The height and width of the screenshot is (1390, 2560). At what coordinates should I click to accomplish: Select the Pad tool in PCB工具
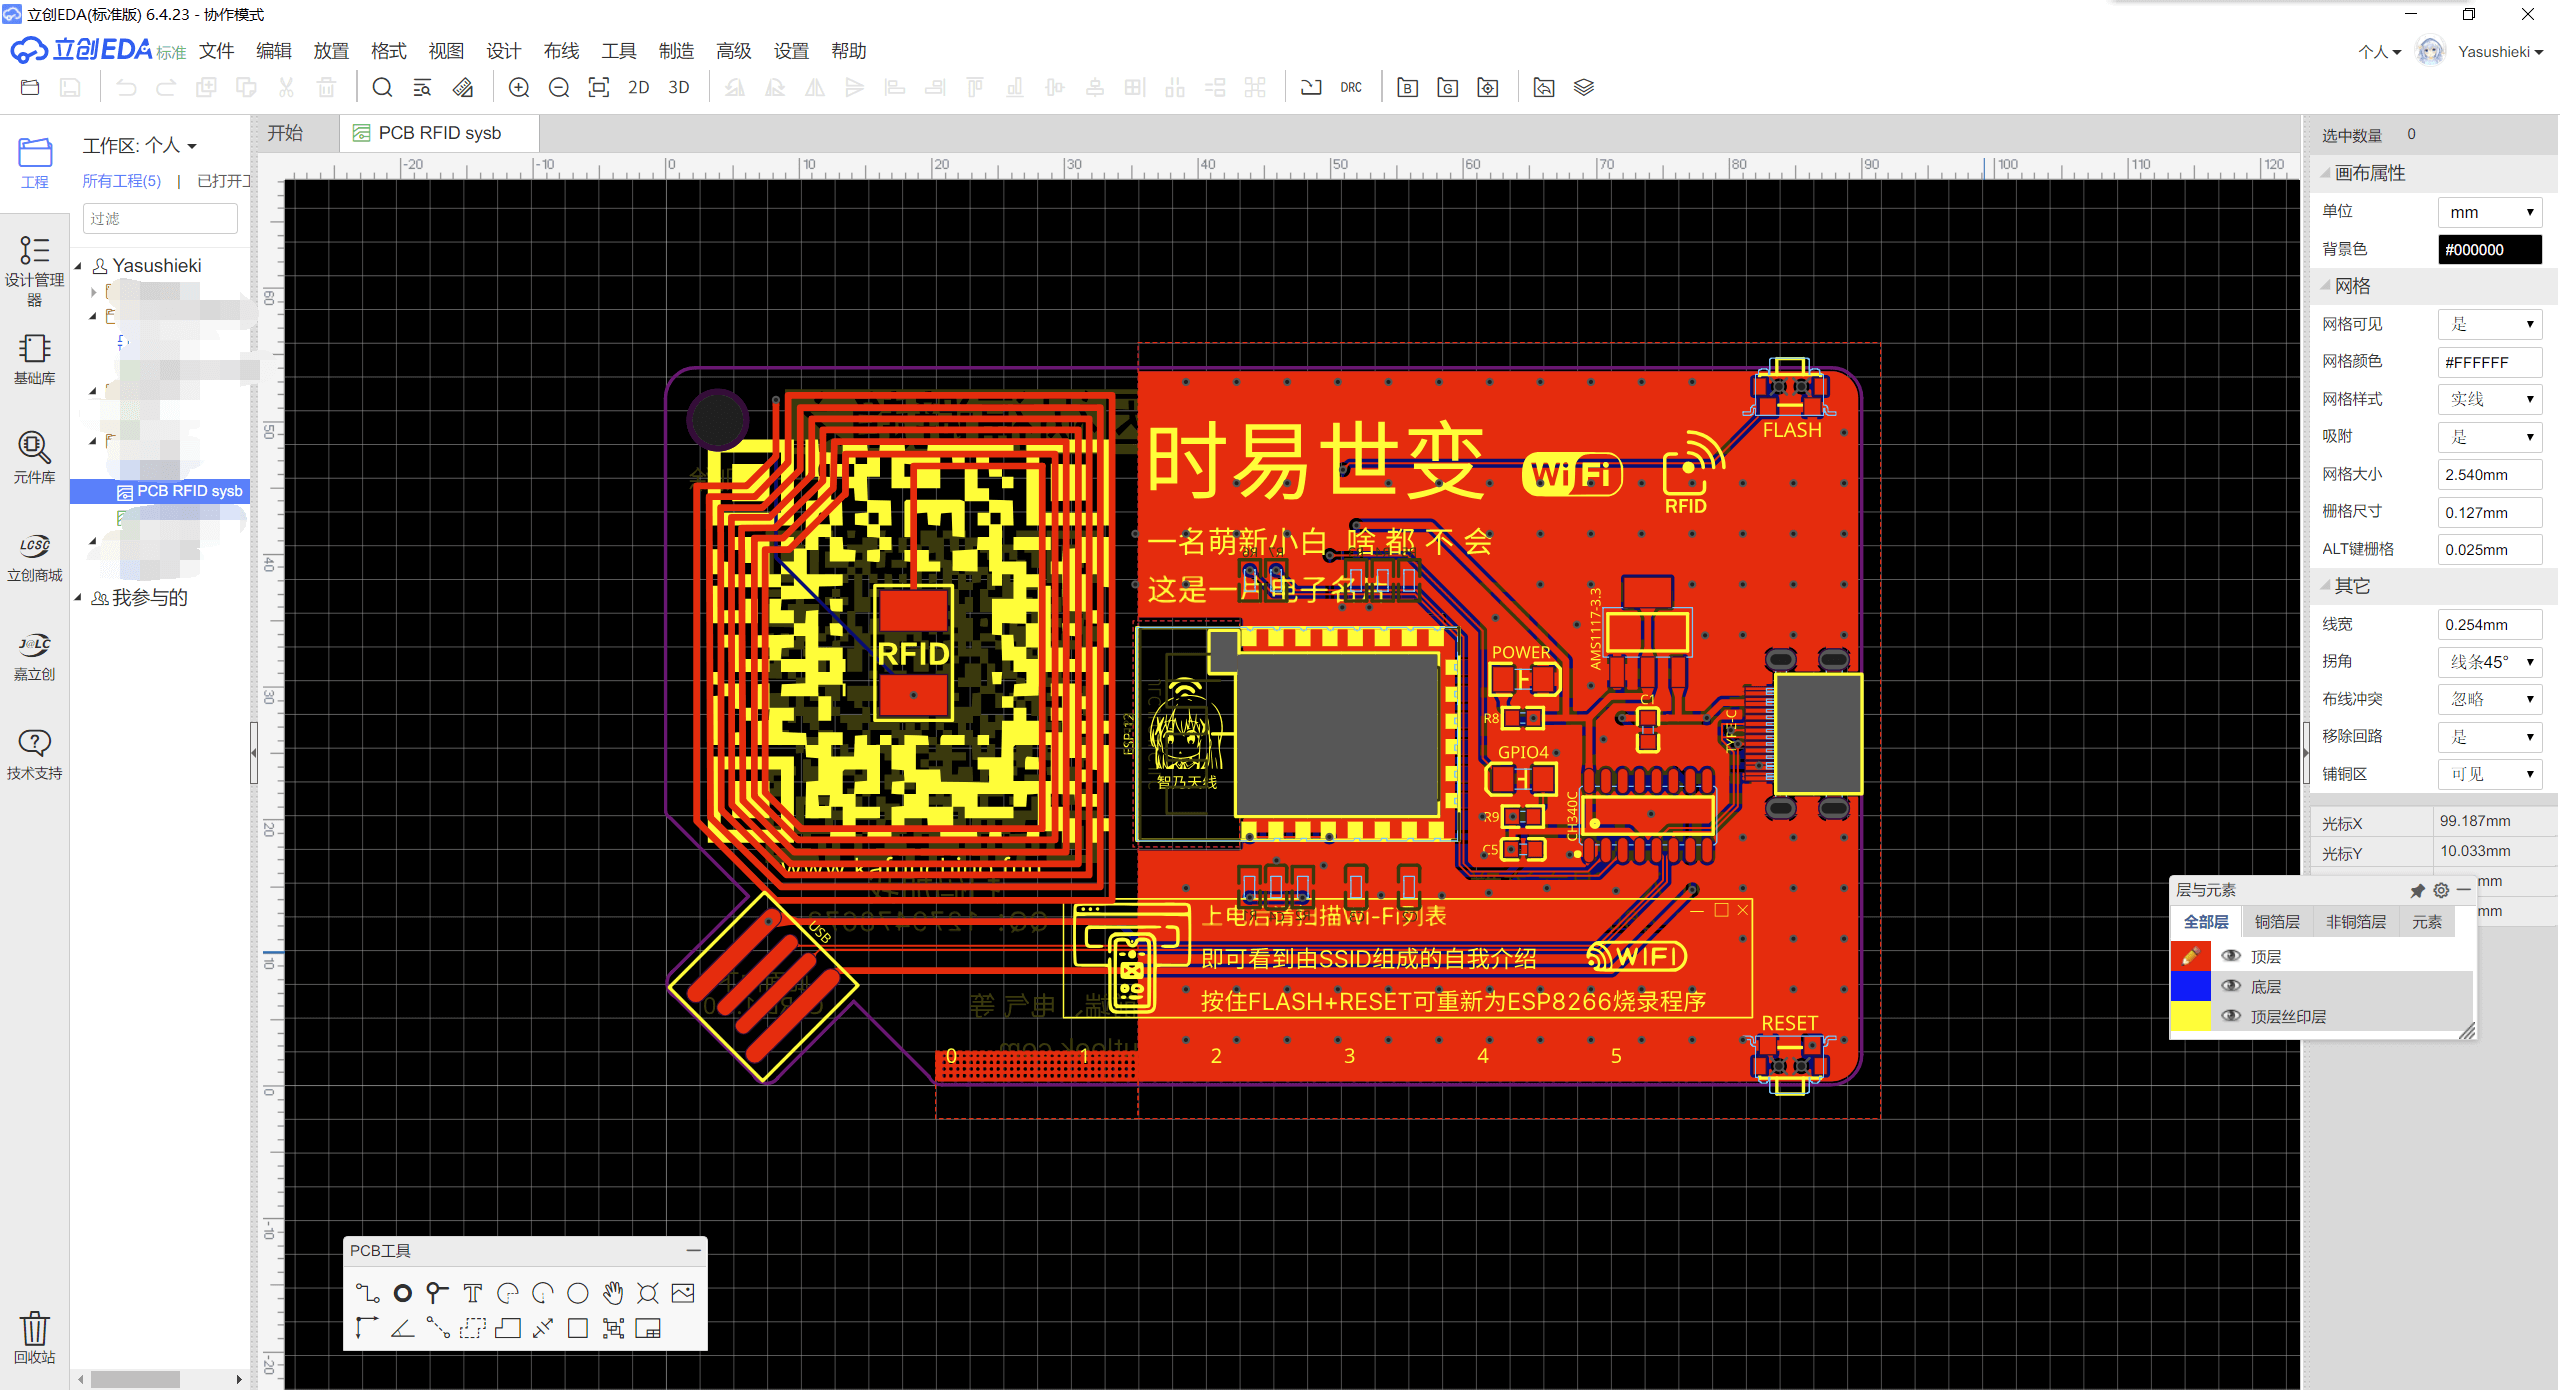click(x=402, y=1293)
